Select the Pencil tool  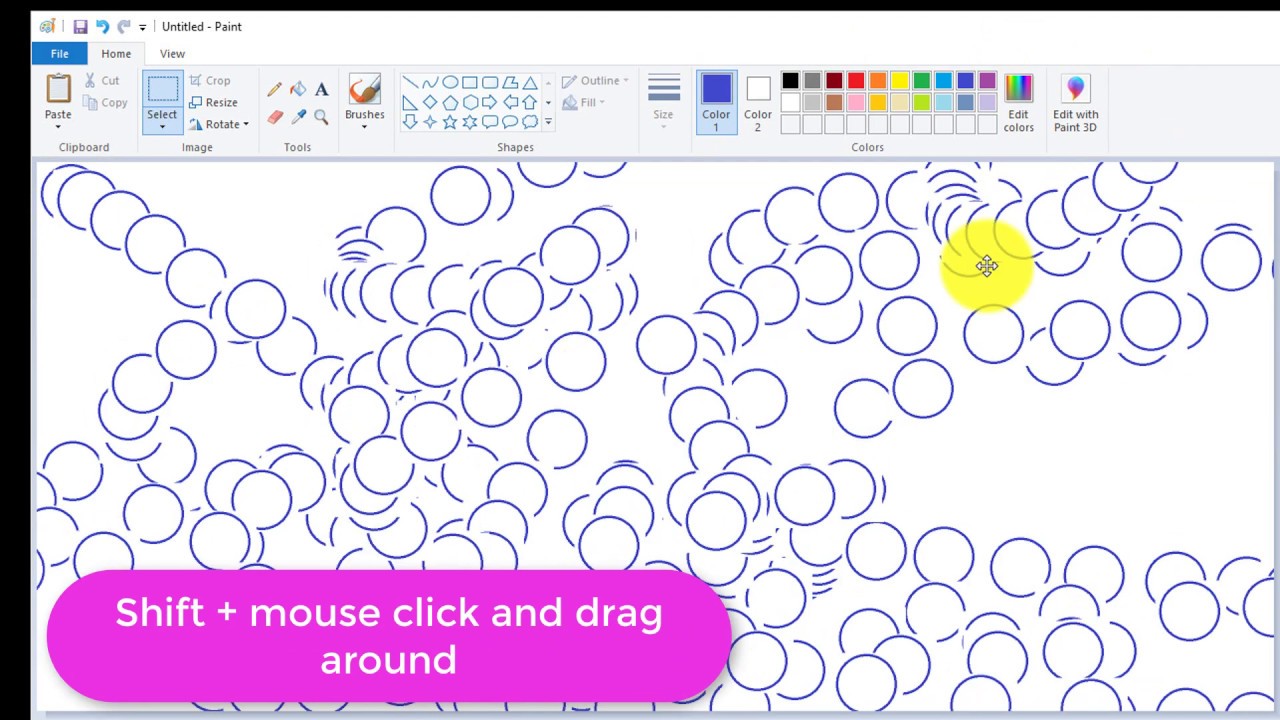274,89
